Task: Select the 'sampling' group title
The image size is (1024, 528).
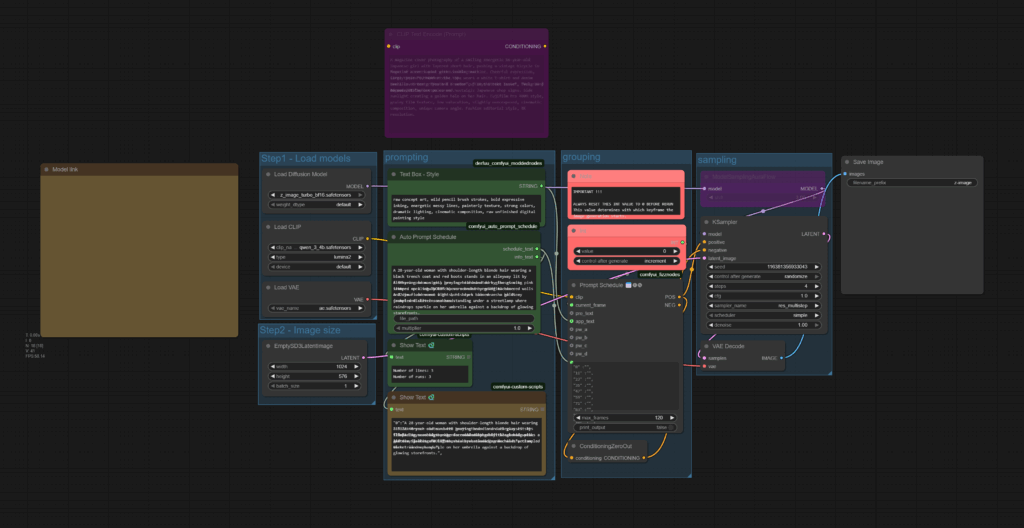Action: point(717,158)
